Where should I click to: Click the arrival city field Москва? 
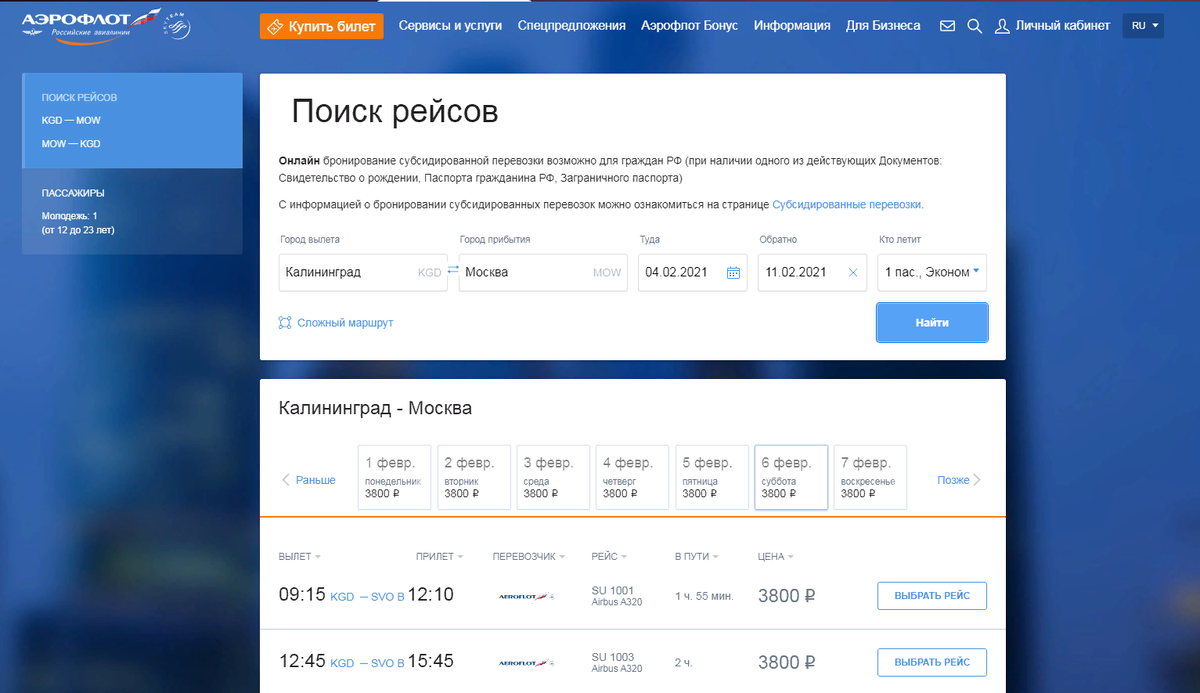[543, 272]
